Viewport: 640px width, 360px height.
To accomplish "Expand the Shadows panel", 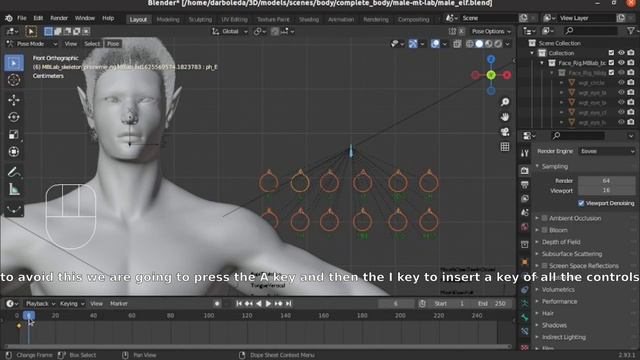I will coord(553,325).
